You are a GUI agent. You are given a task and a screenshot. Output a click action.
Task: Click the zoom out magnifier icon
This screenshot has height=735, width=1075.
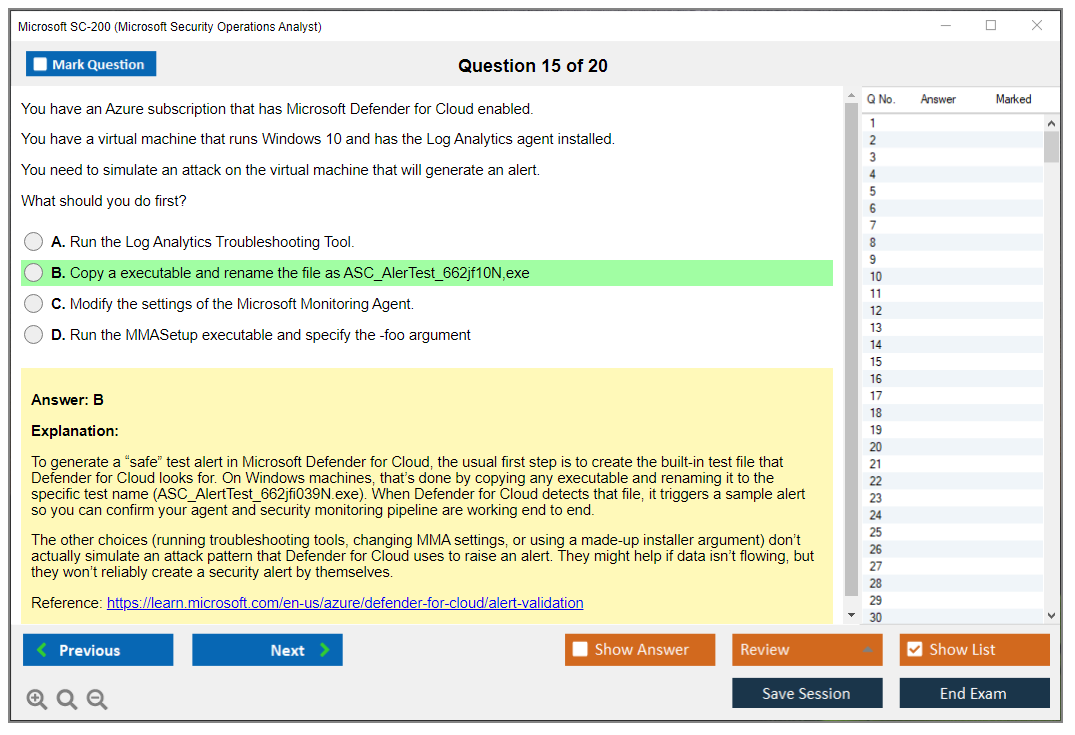[x=97, y=700]
